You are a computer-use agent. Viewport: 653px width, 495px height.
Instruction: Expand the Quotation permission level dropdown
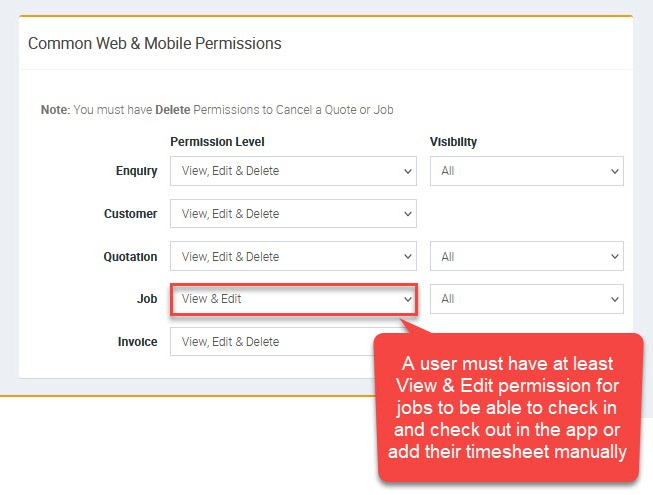(x=293, y=257)
